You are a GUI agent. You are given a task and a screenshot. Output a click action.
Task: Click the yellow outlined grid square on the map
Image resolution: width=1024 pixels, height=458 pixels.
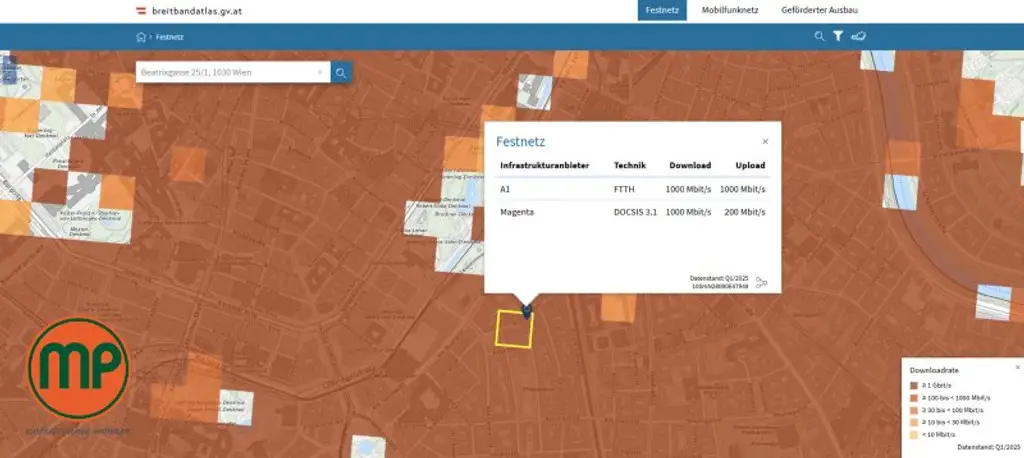tap(515, 328)
